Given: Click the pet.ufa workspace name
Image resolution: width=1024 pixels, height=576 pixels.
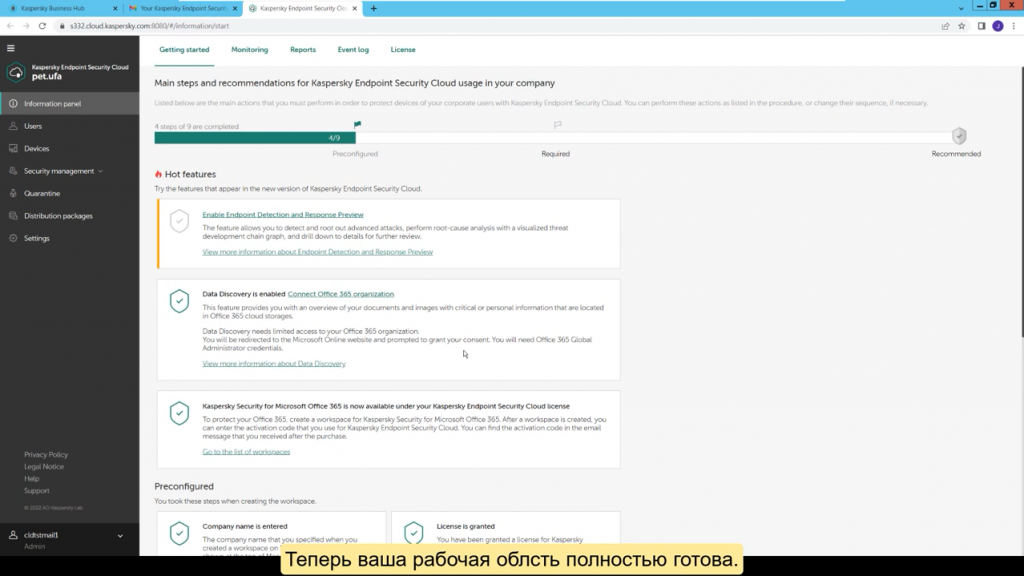Looking at the screenshot, I should click(x=46, y=76).
